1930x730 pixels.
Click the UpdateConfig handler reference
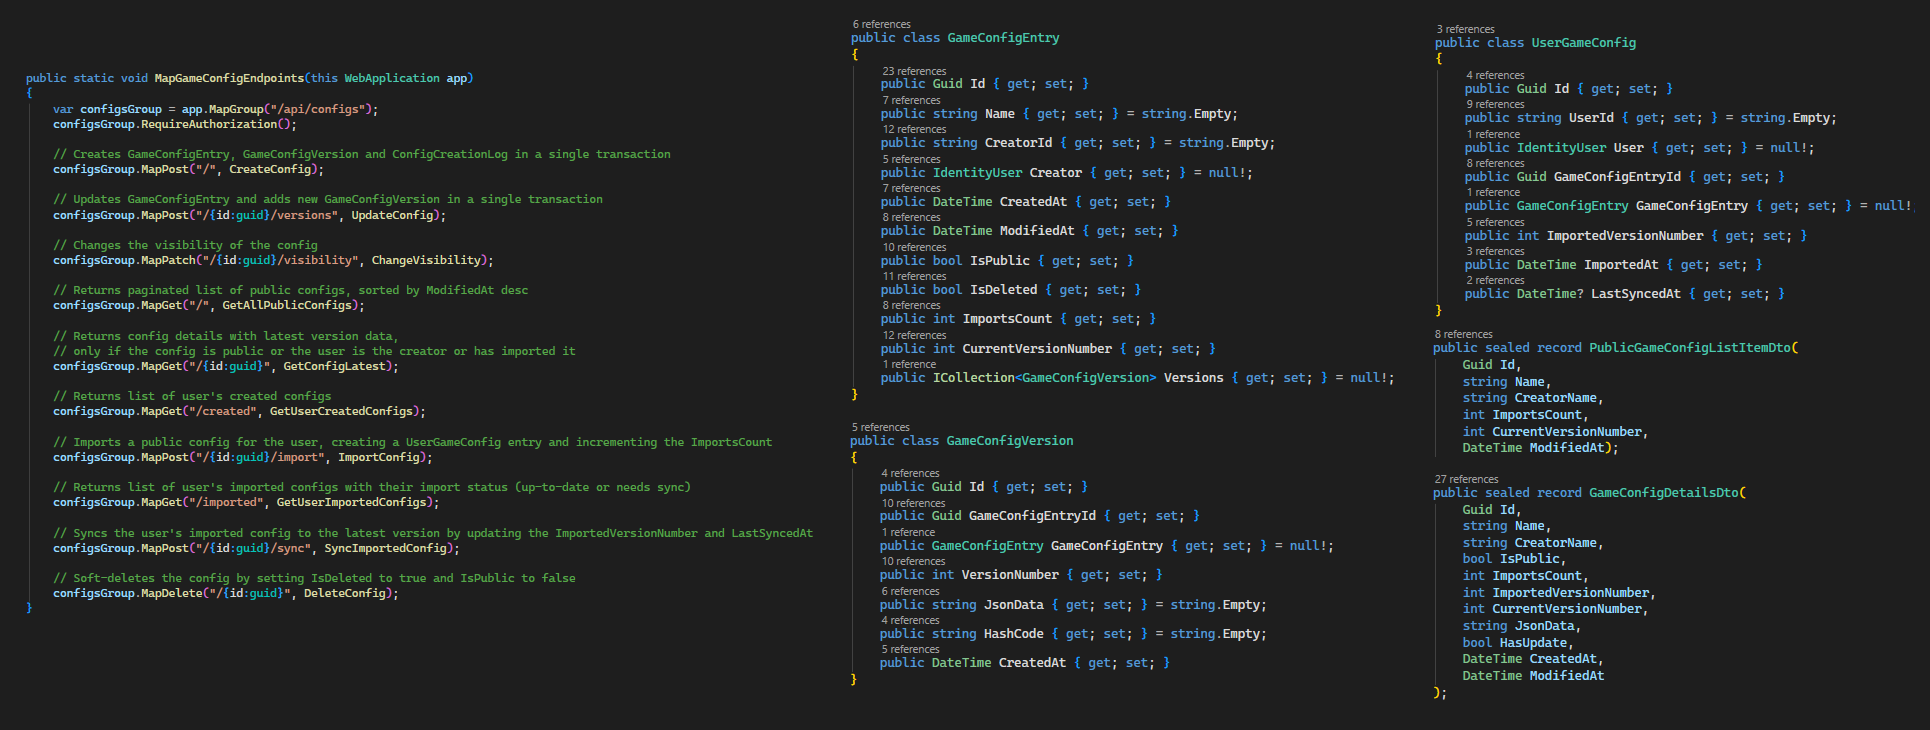click(x=392, y=215)
